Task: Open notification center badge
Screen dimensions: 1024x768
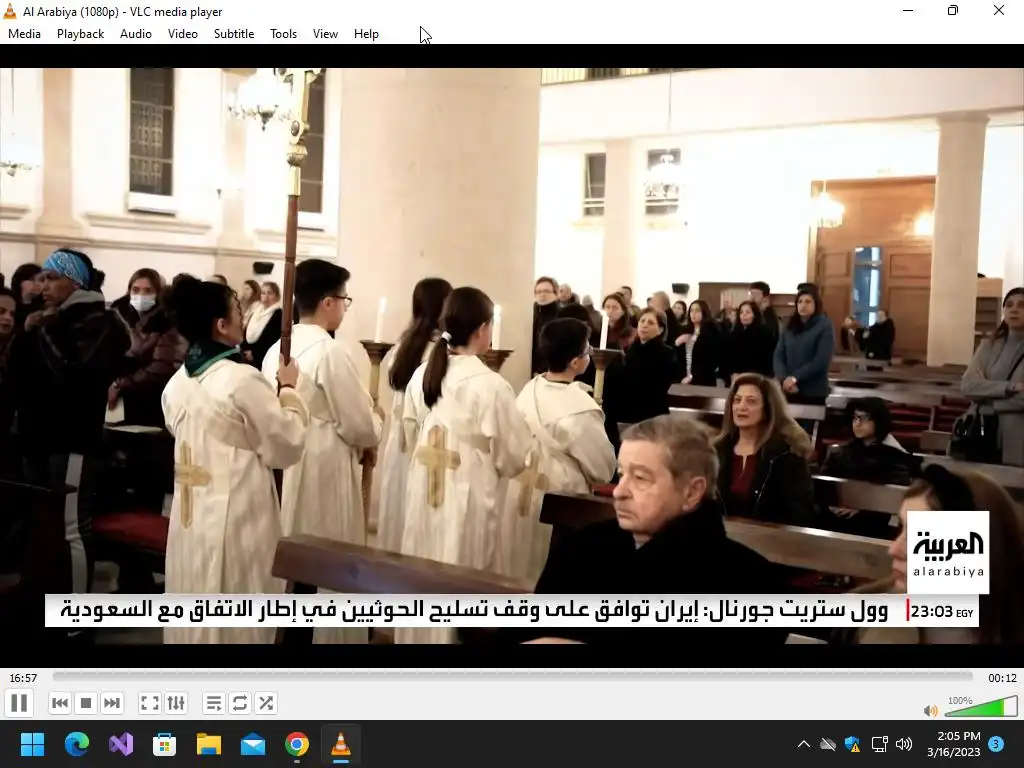Action: (x=997, y=744)
